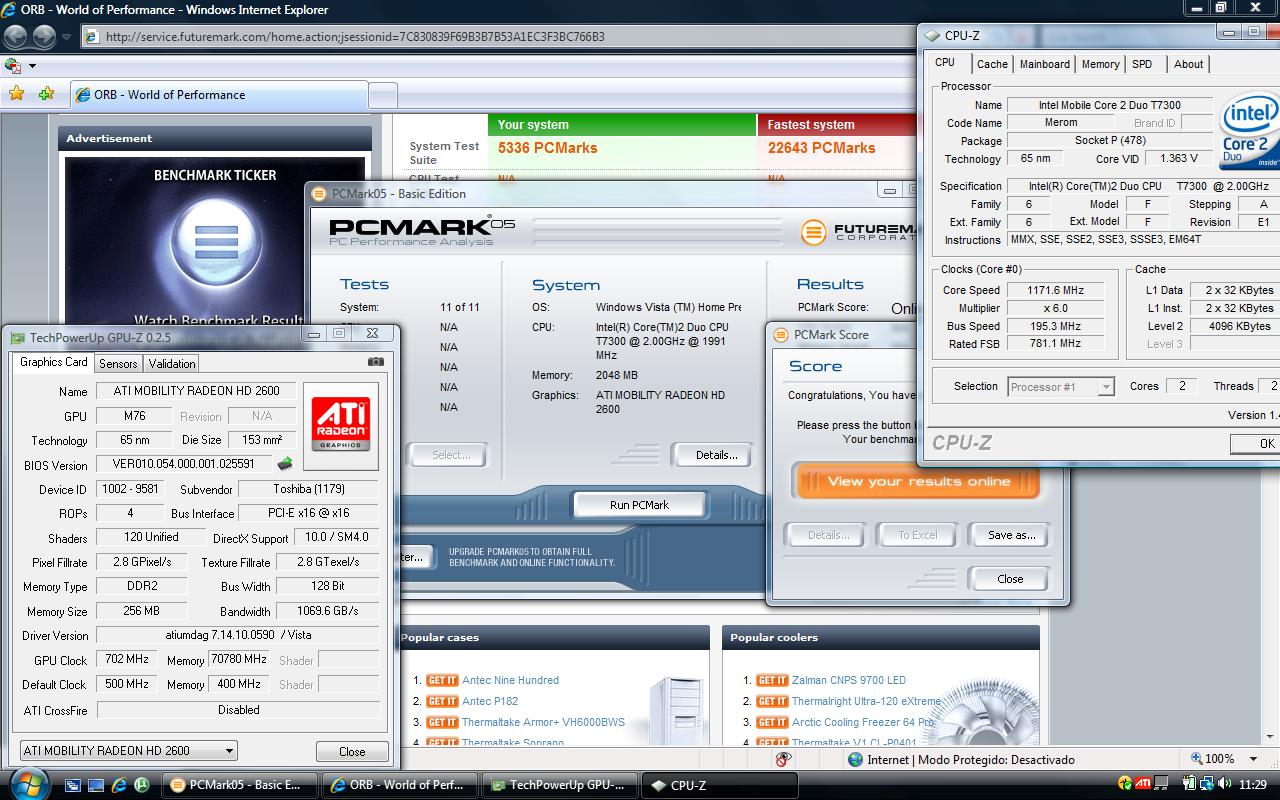Add page to favorites green plus star
Screen dimensions: 1280x800
pos(46,94)
